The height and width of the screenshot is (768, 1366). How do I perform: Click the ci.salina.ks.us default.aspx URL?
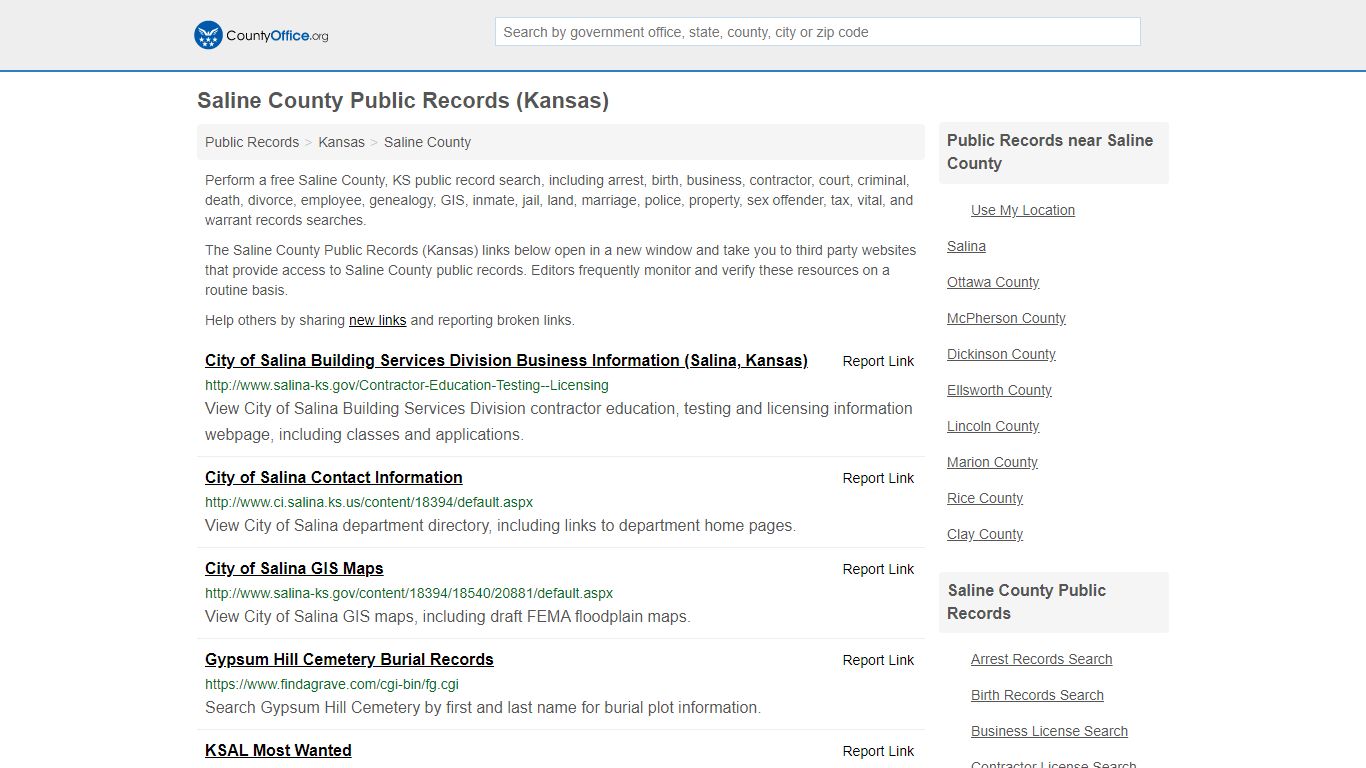(x=369, y=502)
